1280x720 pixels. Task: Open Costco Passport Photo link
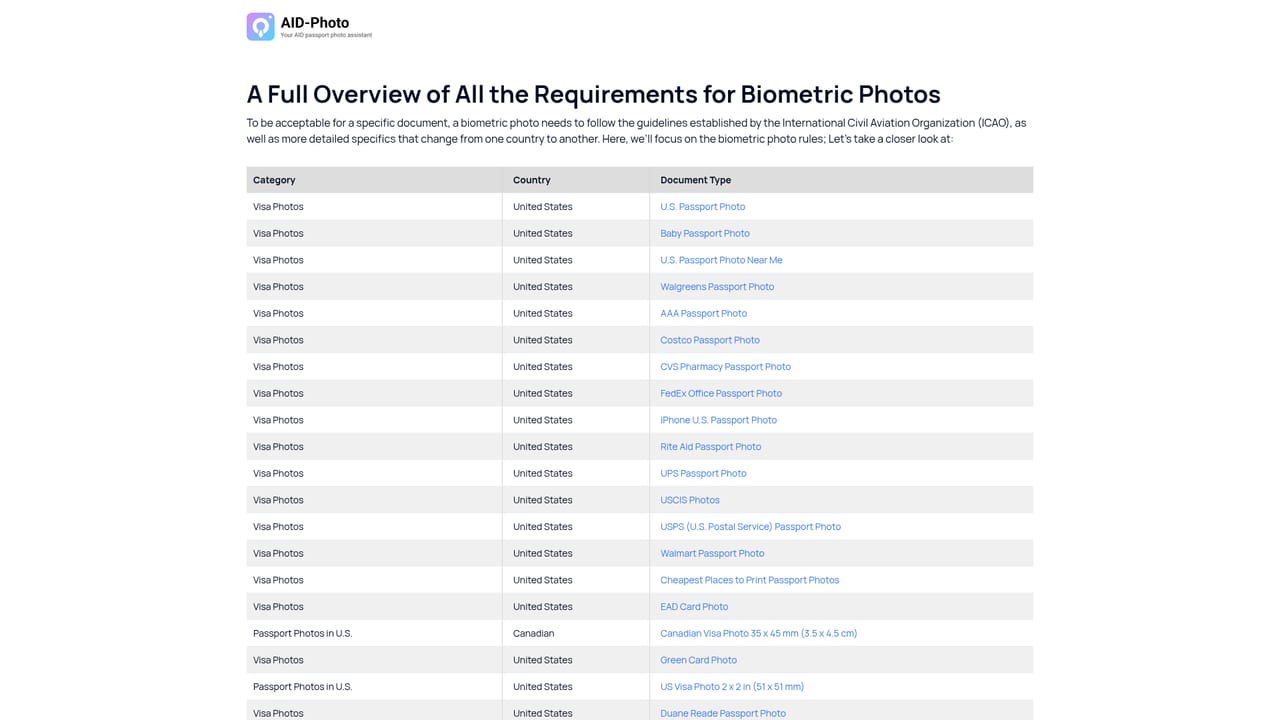coord(710,340)
